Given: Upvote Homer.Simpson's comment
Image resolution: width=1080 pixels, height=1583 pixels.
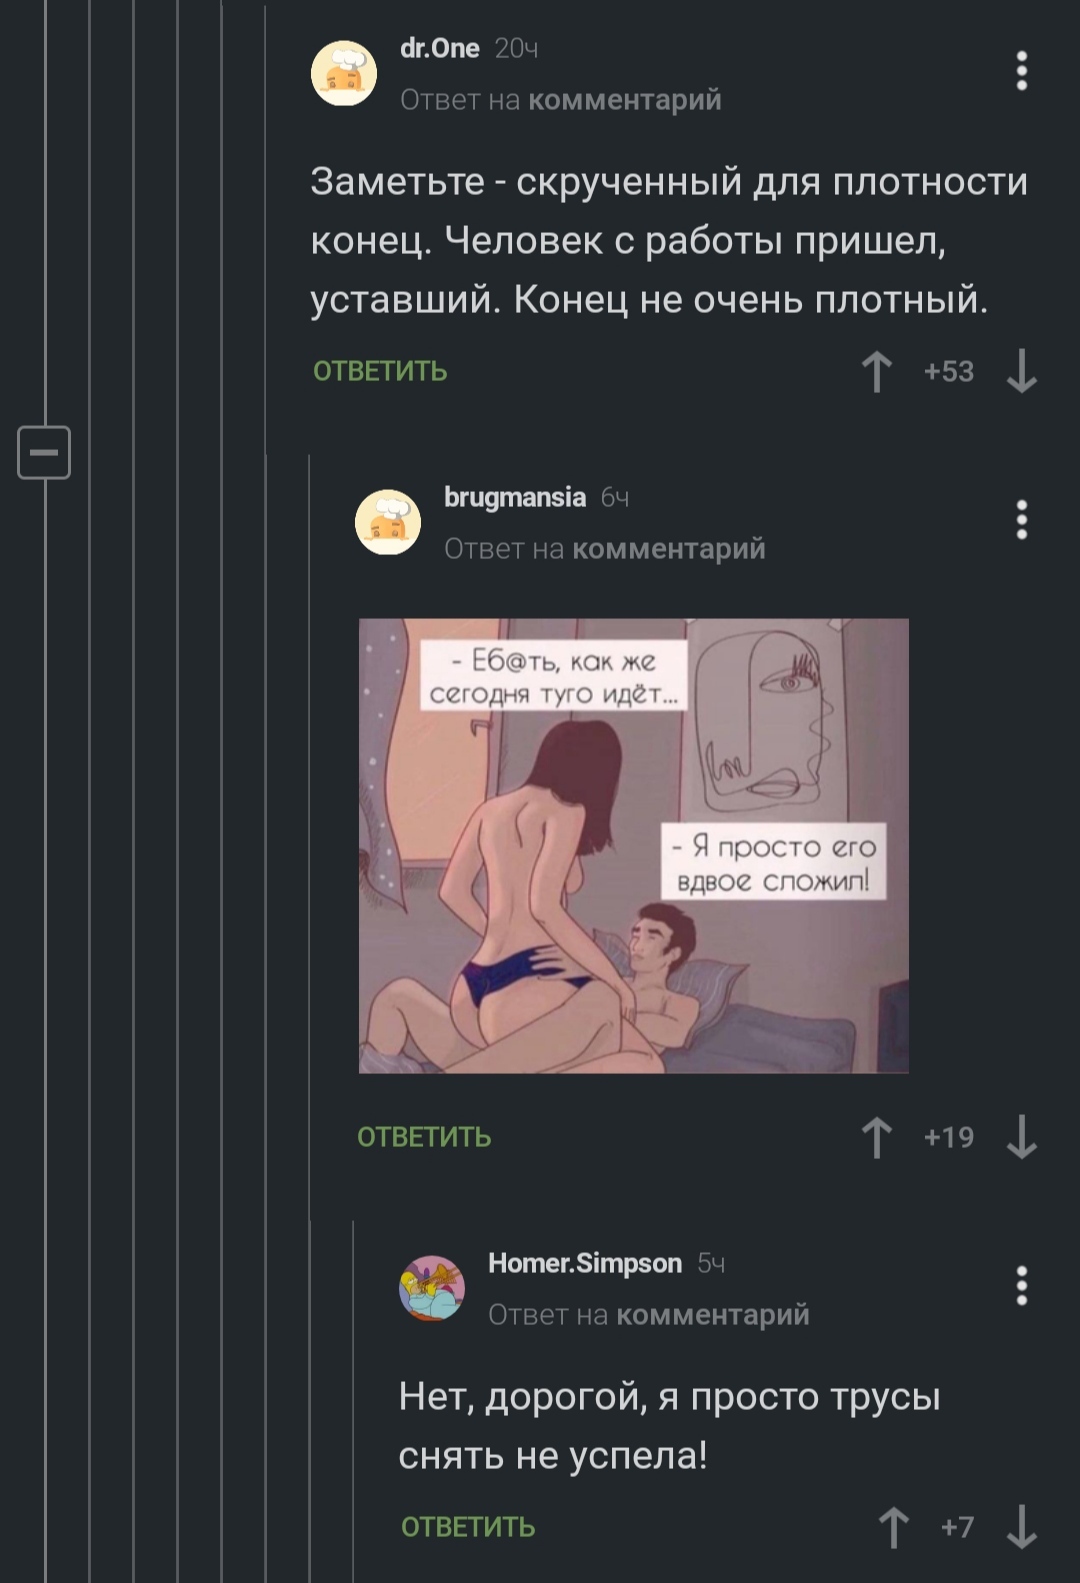Looking at the screenshot, I should pos(893,1527).
